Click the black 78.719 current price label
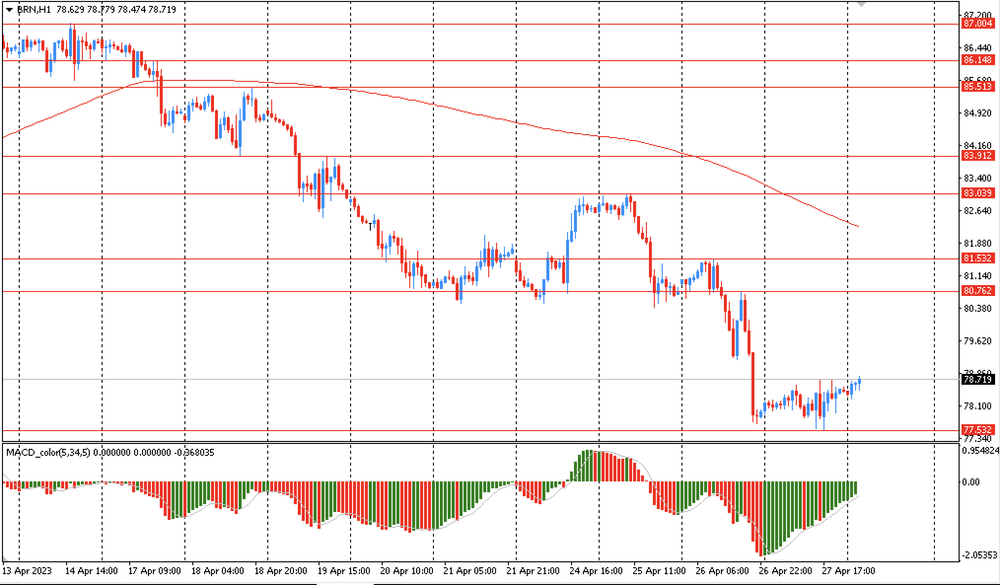 978,380
